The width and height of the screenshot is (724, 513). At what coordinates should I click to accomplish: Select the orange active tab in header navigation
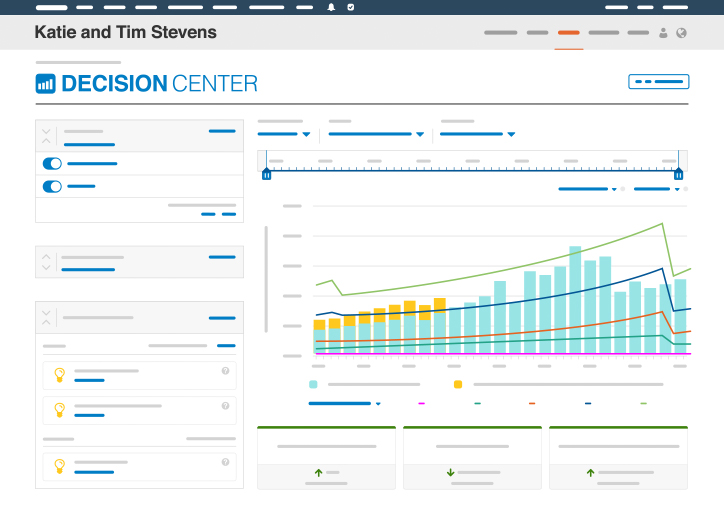click(568, 33)
